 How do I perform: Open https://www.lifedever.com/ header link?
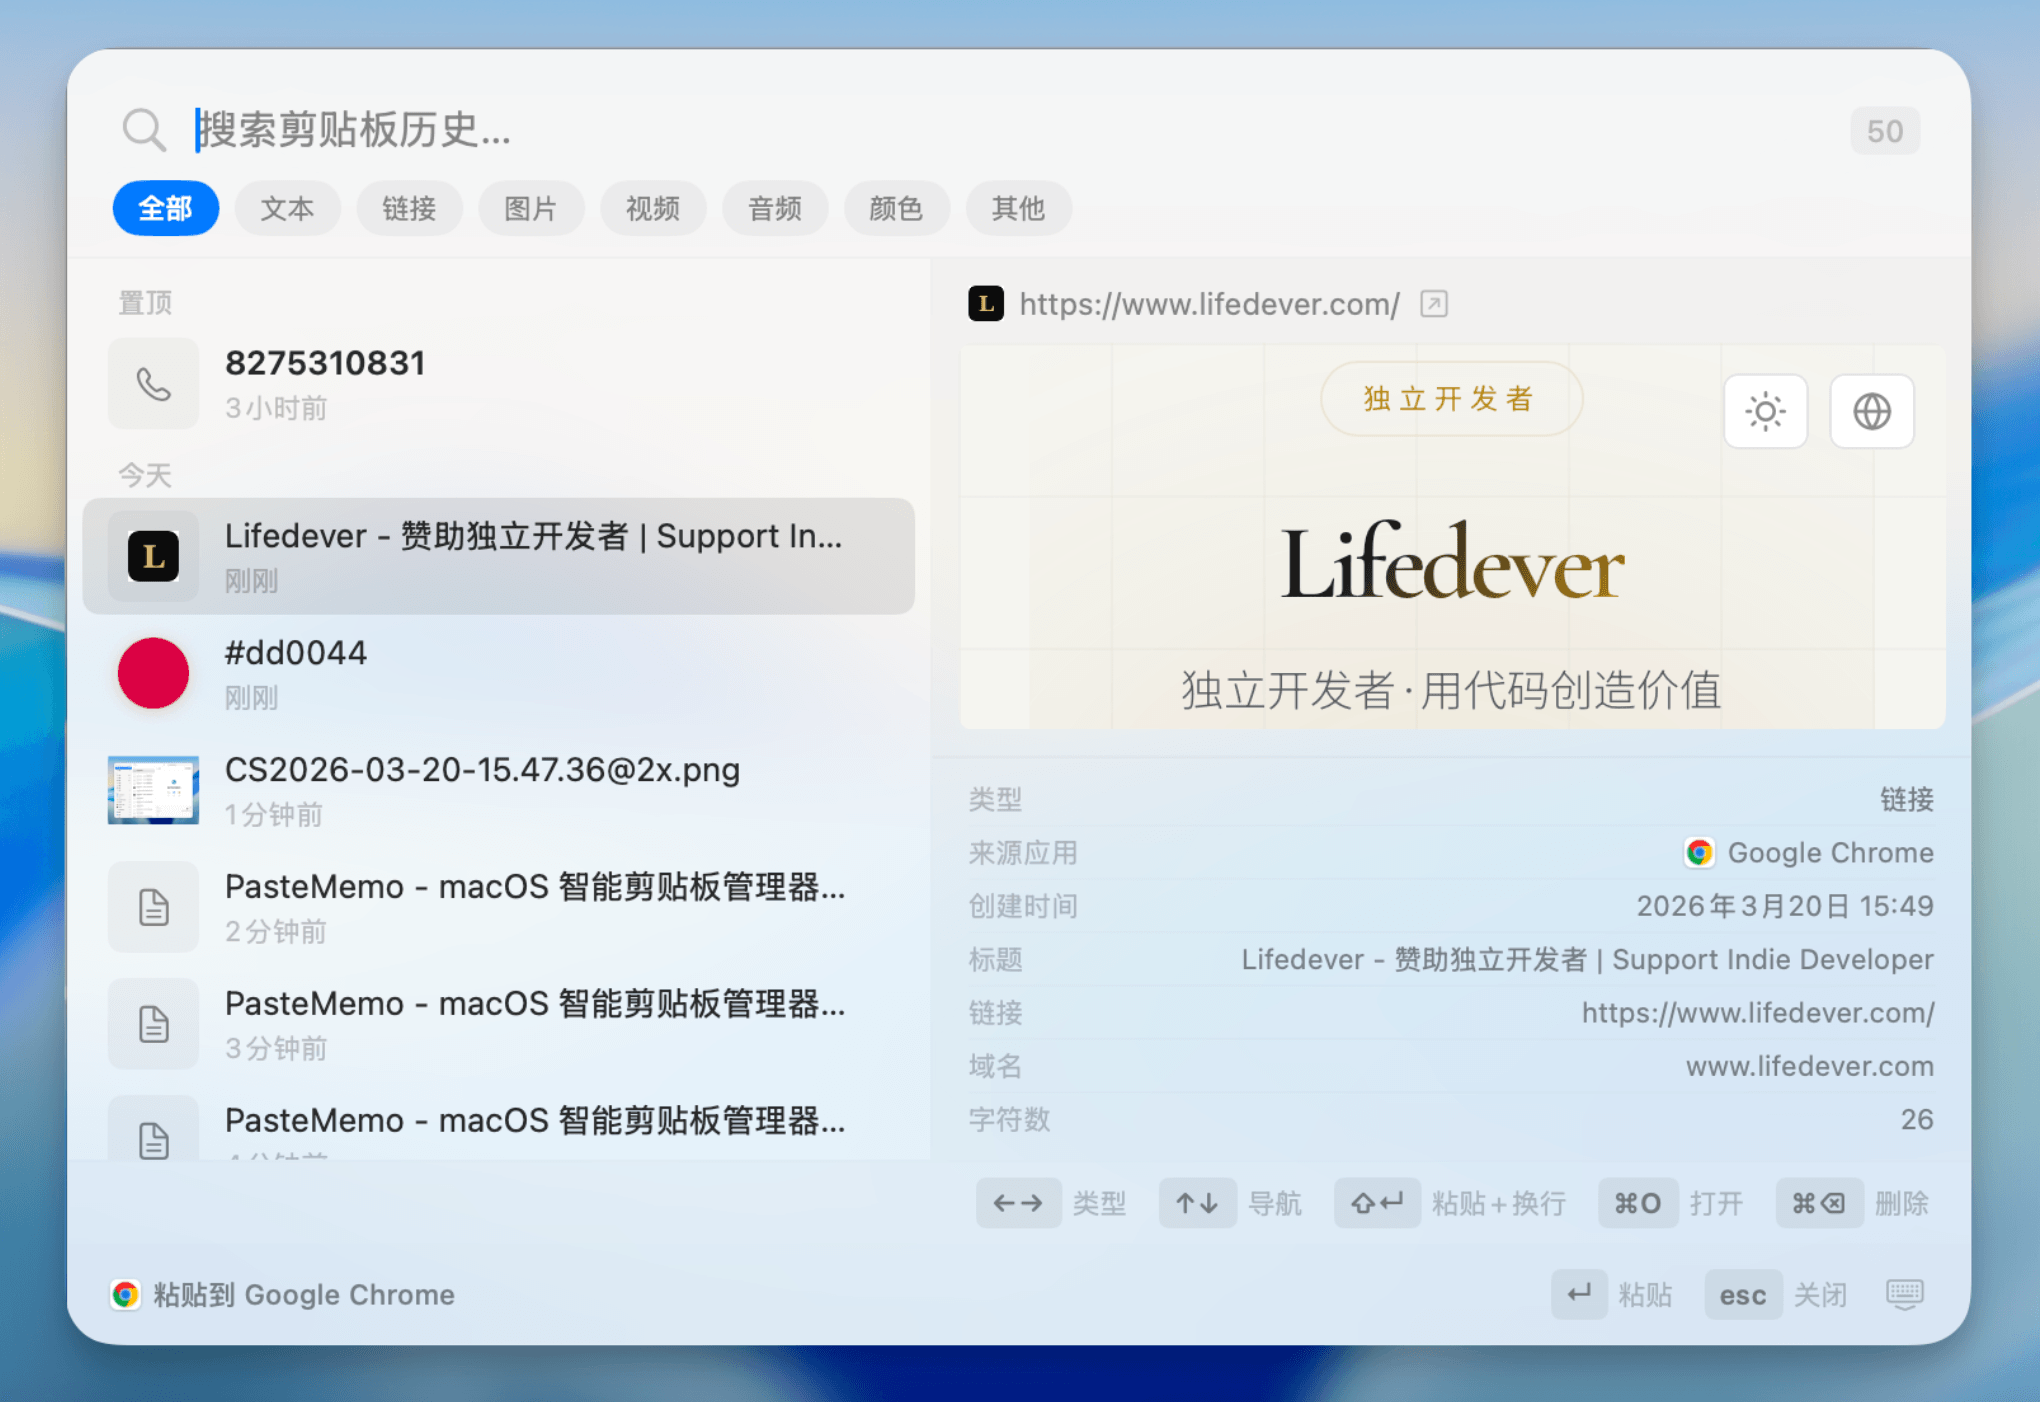(x=1209, y=304)
